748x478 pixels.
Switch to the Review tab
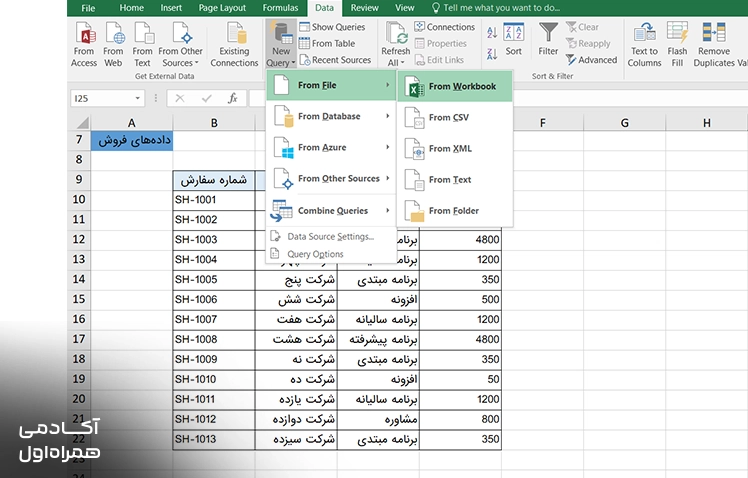click(x=364, y=8)
